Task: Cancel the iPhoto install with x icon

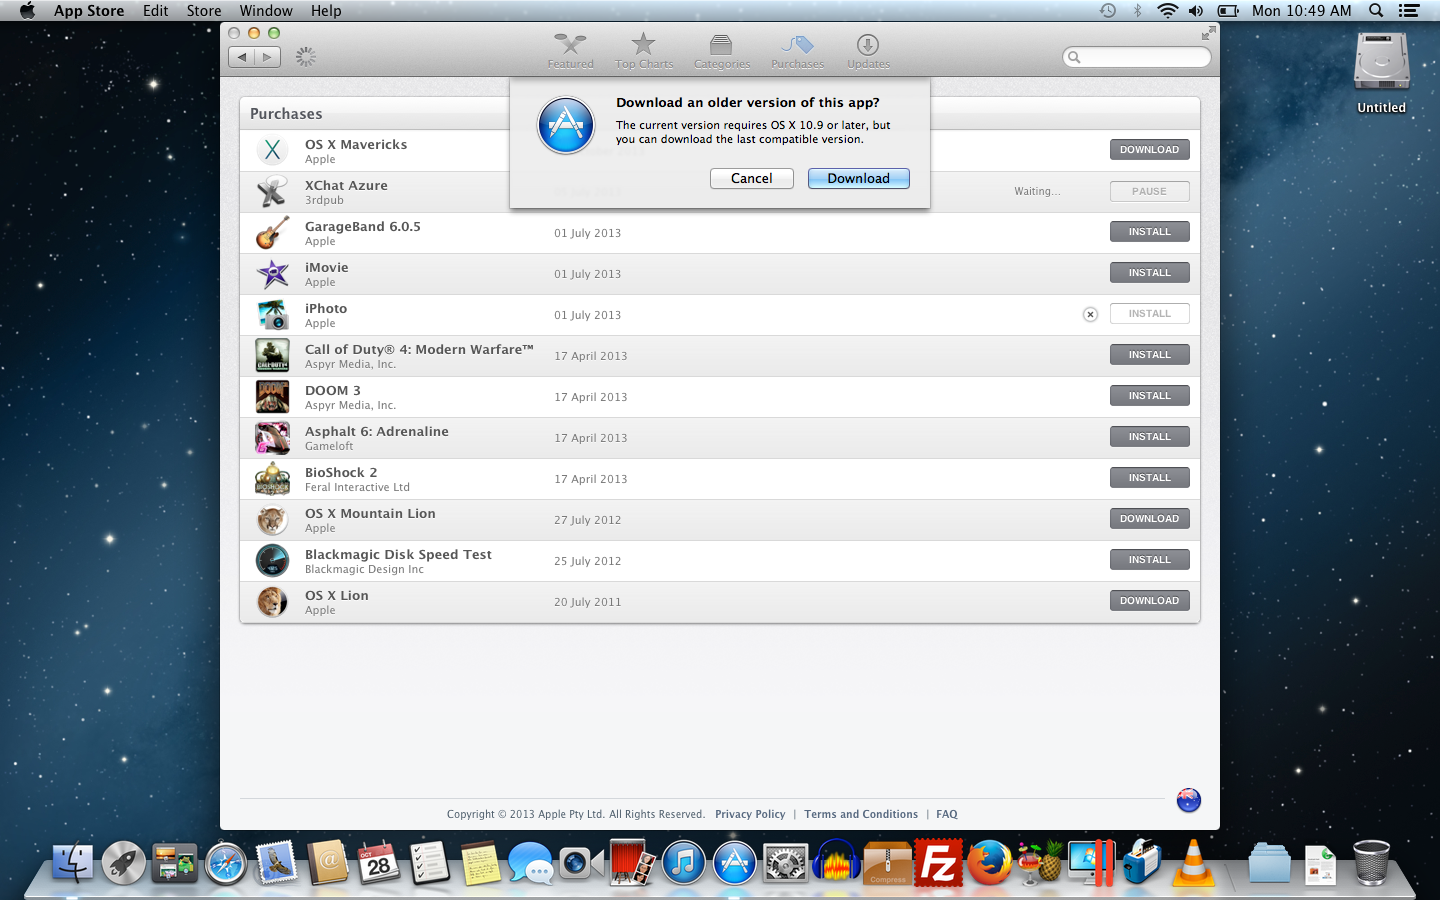Action: point(1090,314)
